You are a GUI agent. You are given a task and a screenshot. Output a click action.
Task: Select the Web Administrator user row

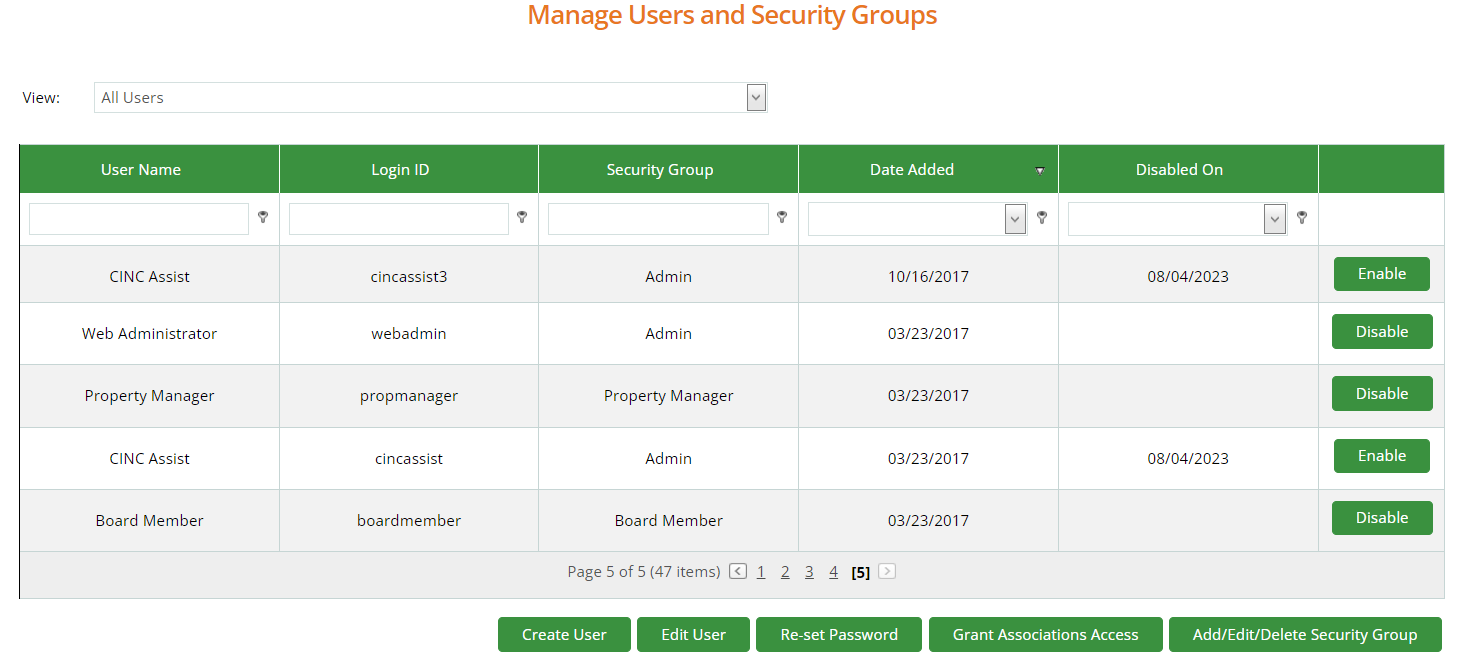pos(732,334)
